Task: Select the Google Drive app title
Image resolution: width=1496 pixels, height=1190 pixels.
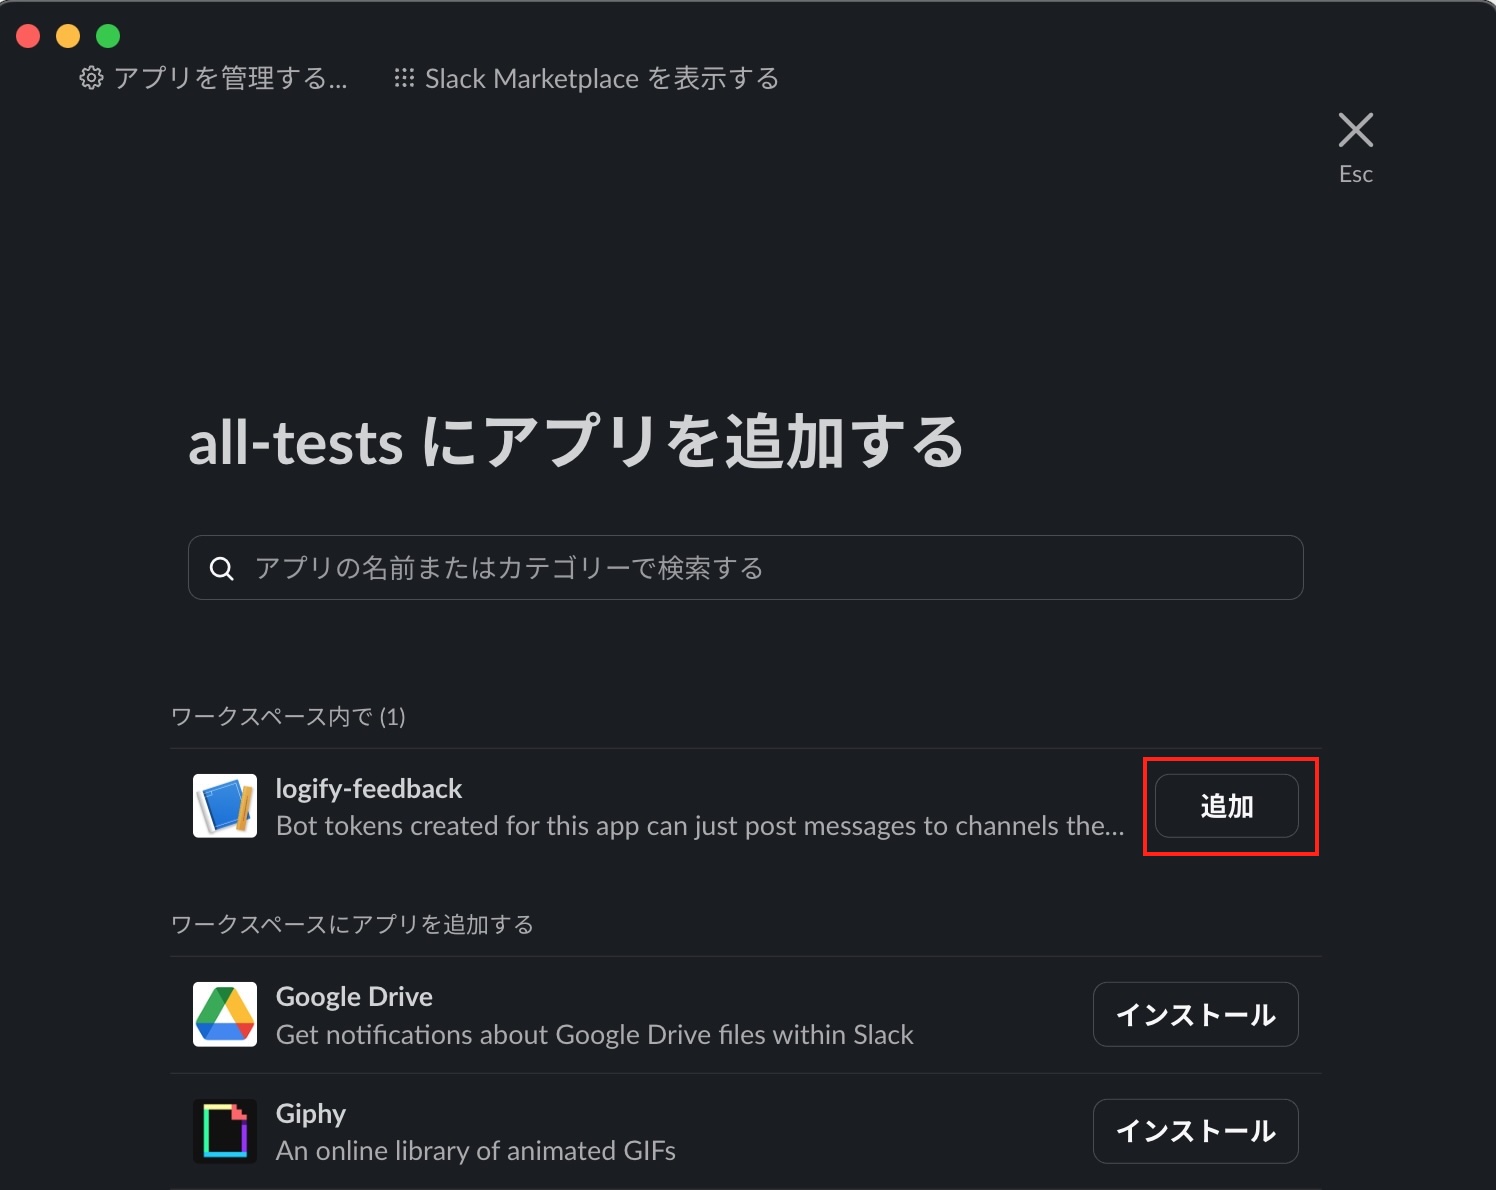Action: 354,997
